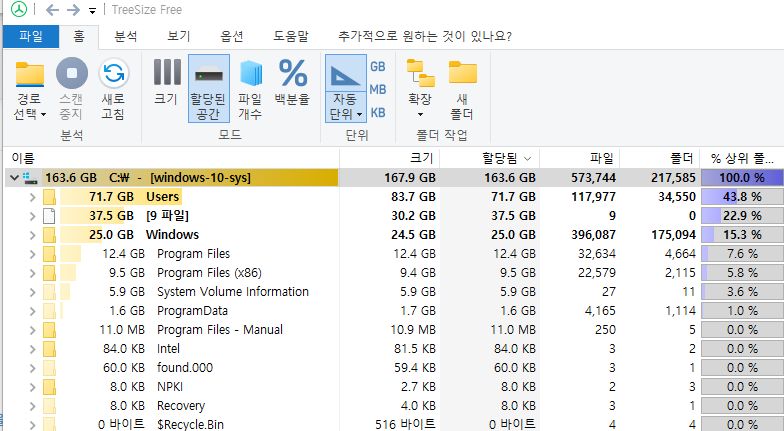Set the unit to KB
This screenshot has height=431, width=784.
click(x=378, y=113)
